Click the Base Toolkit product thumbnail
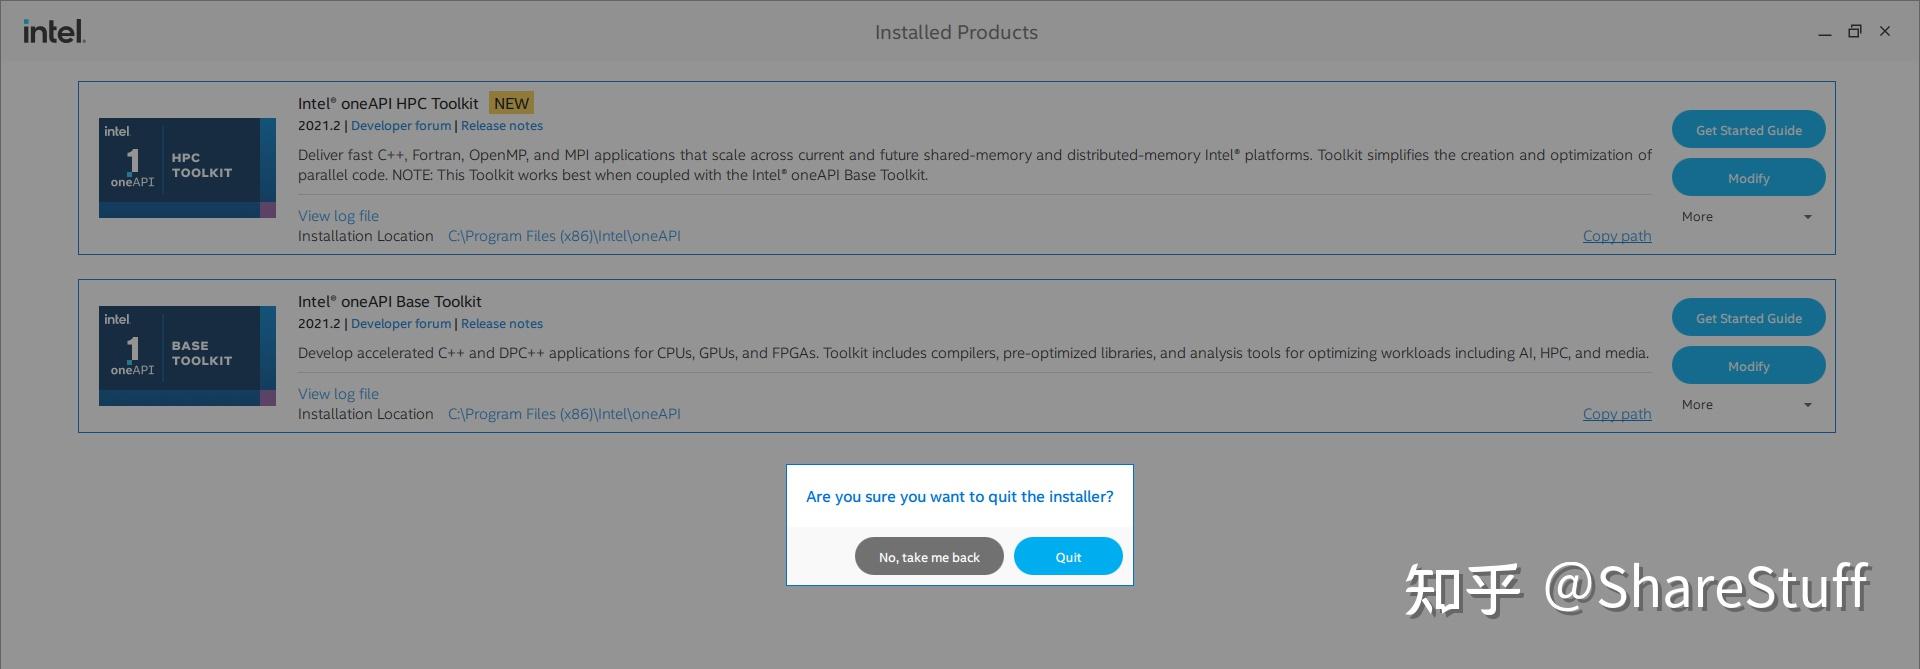 coord(187,356)
